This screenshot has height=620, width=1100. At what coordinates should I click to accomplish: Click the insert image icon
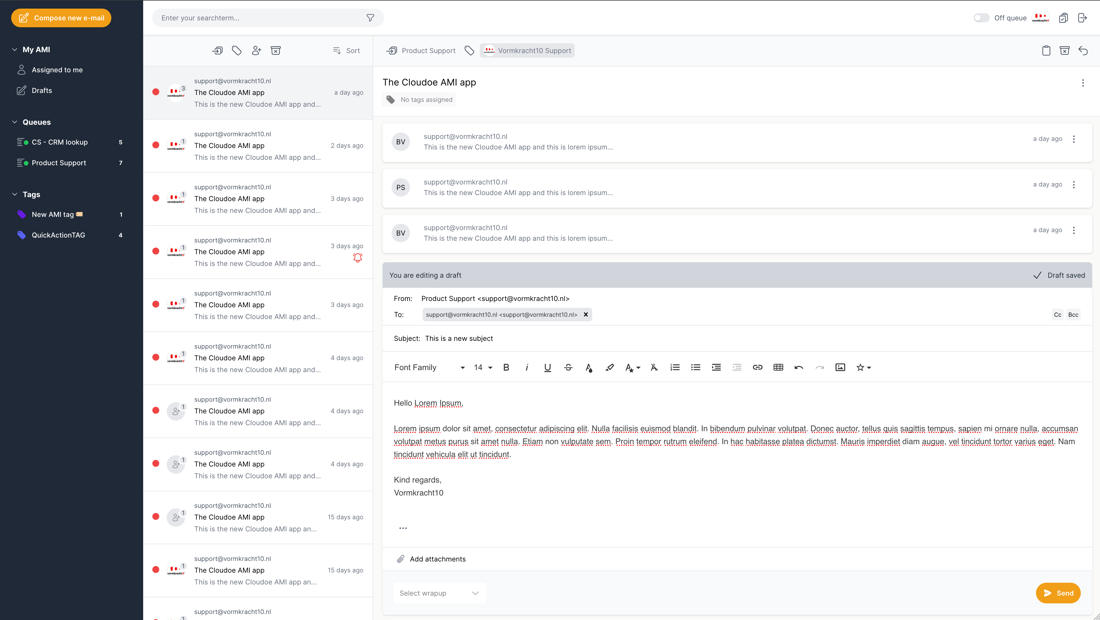pos(840,368)
